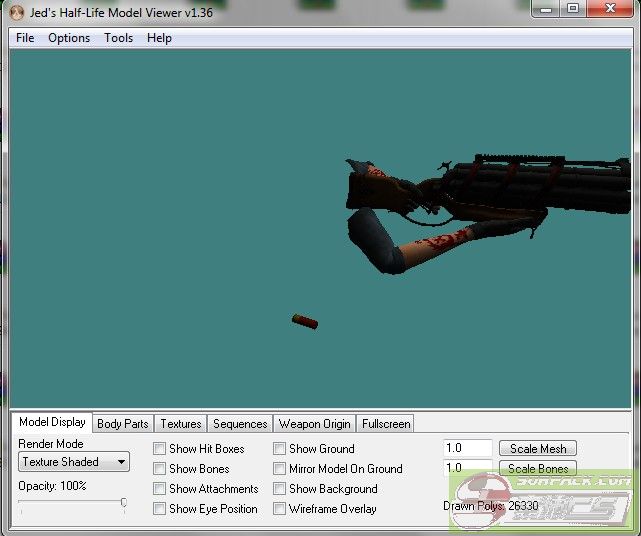Viewport: 641px width, 536px height.
Task: Tick the Show Eye Position checkbox
Action: (160, 509)
